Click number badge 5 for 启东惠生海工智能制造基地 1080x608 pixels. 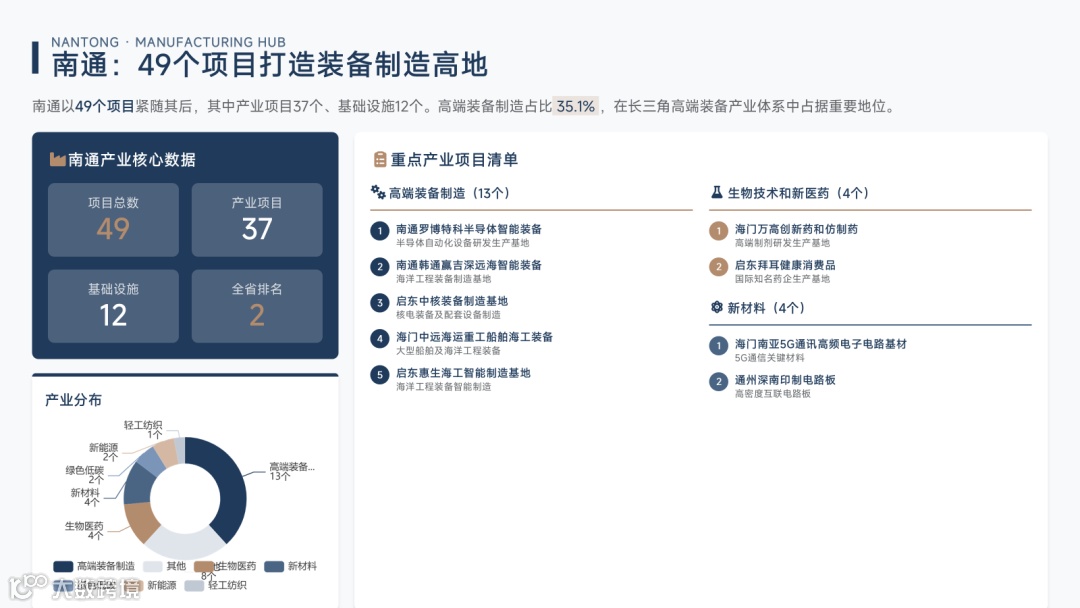tap(380, 375)
